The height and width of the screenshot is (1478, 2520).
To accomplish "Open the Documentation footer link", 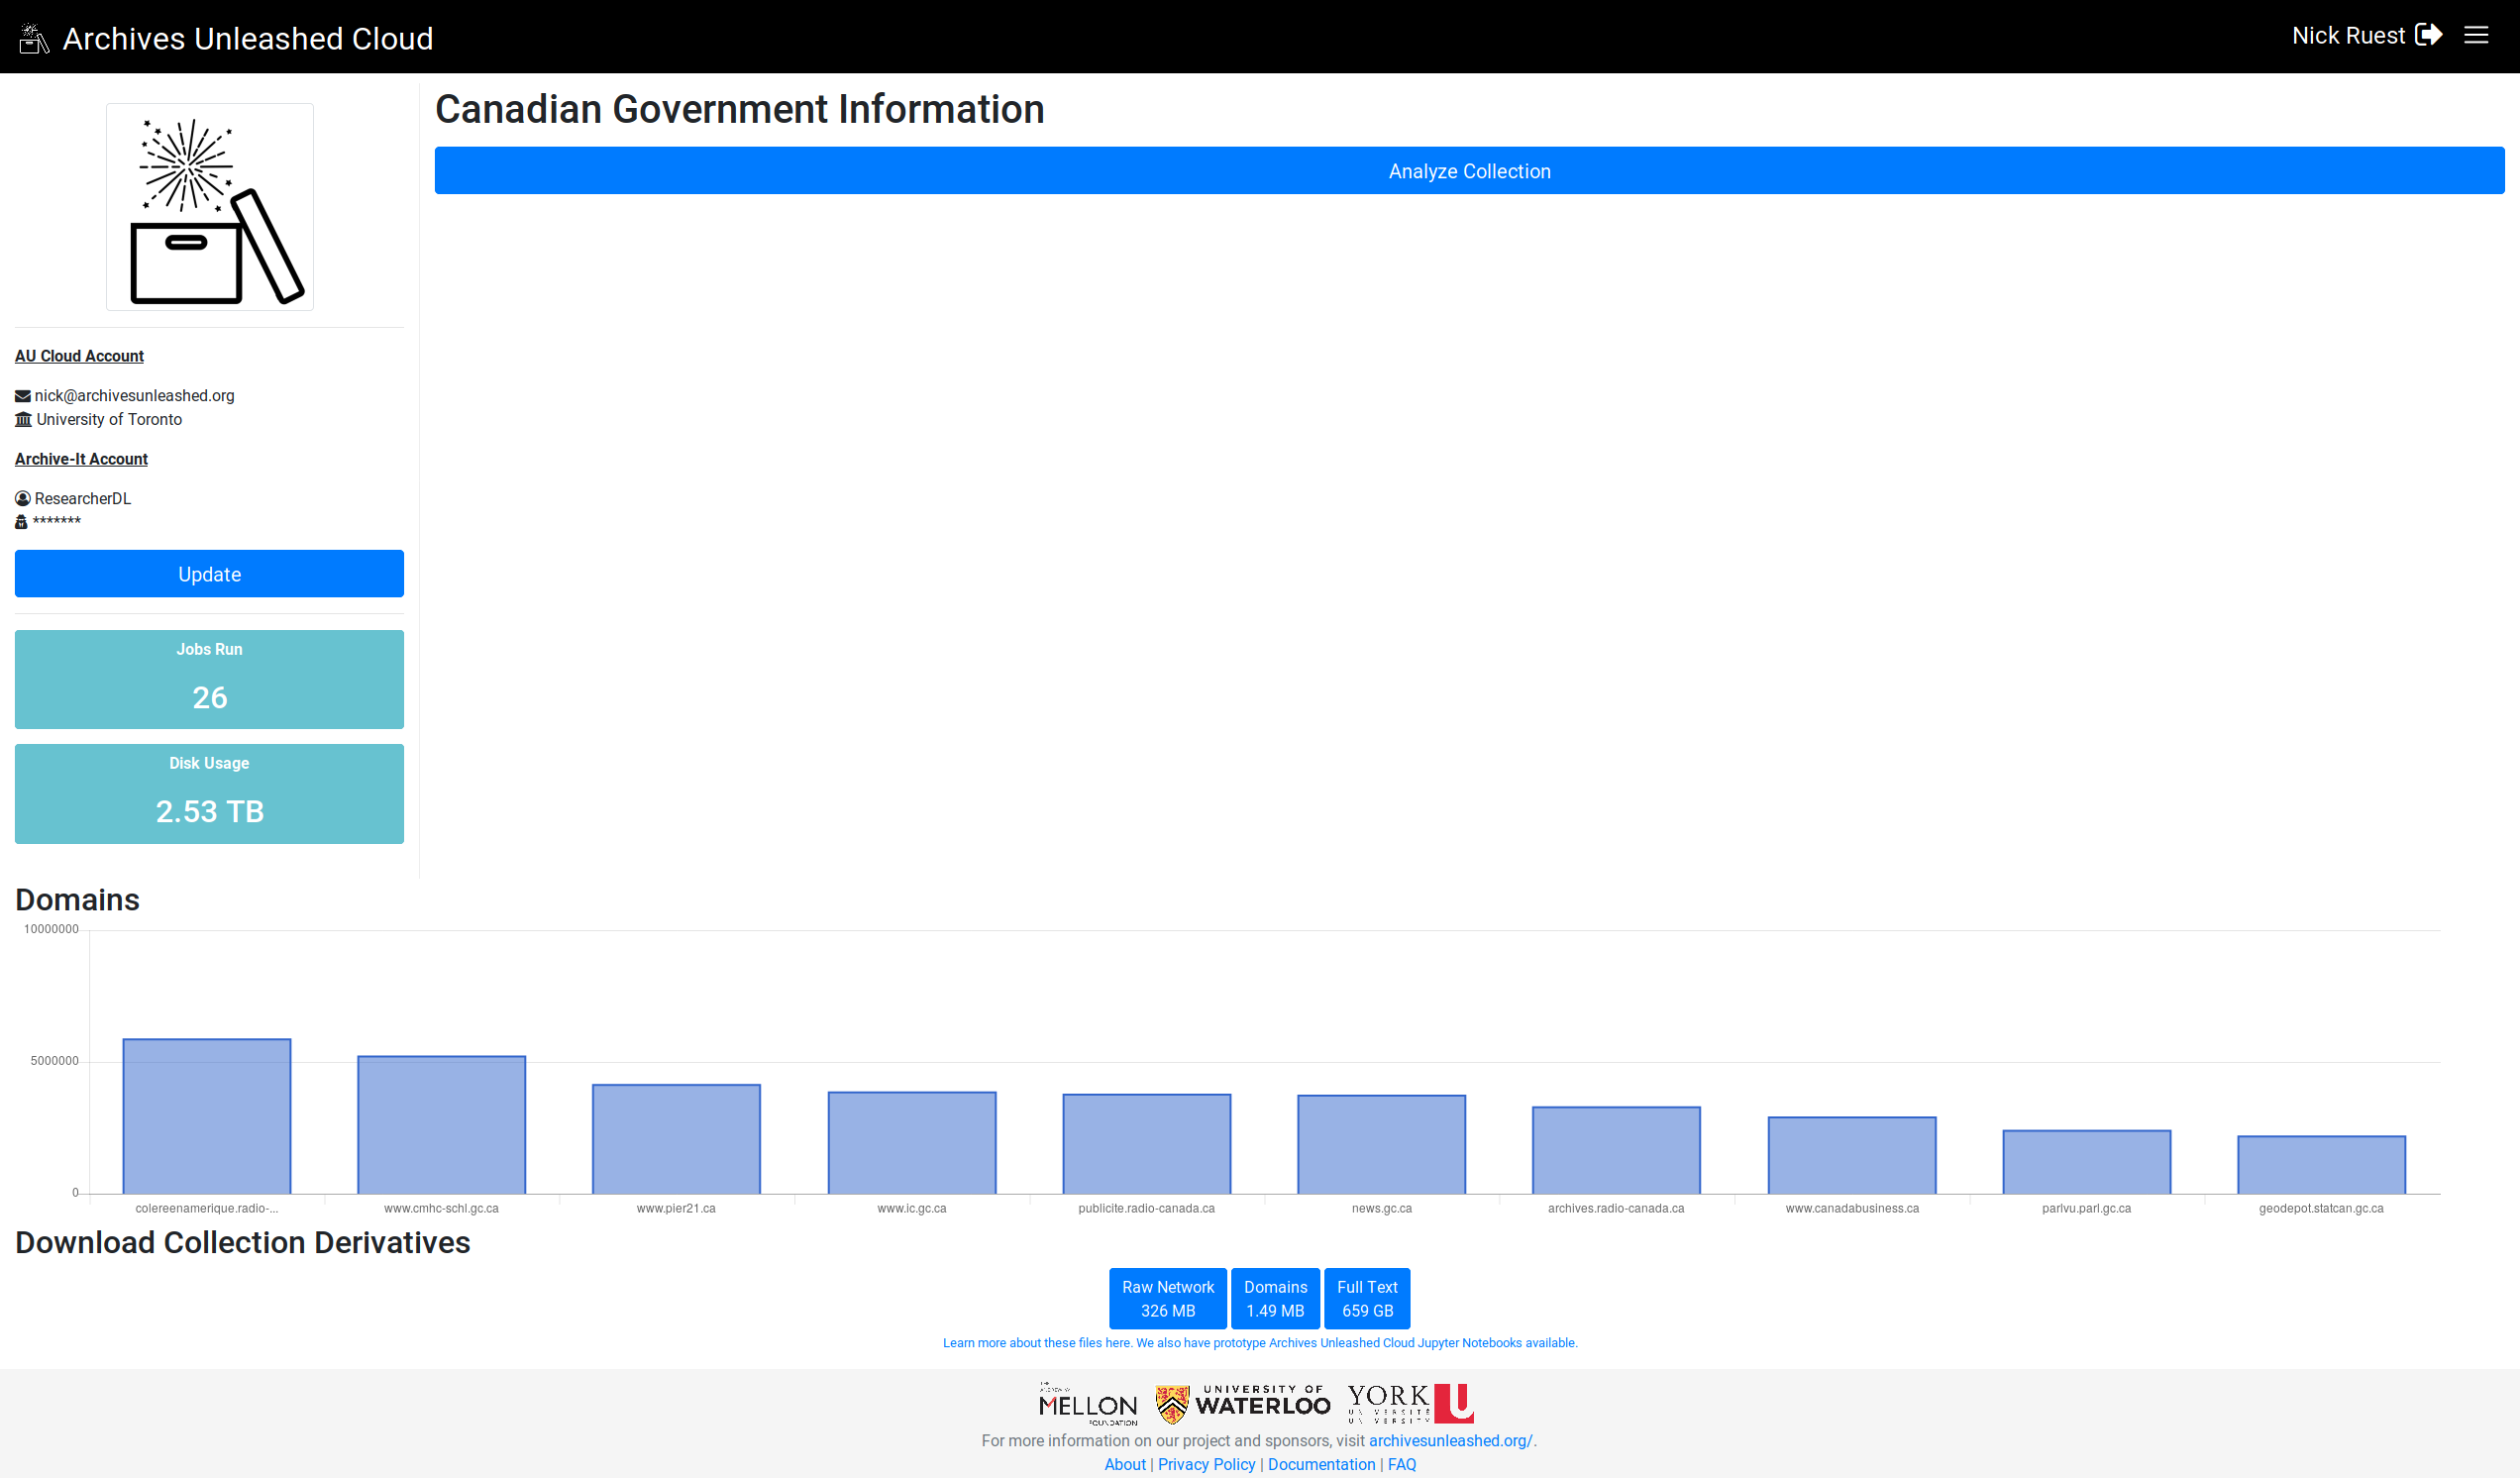I will click(x=1321, y=1465).
